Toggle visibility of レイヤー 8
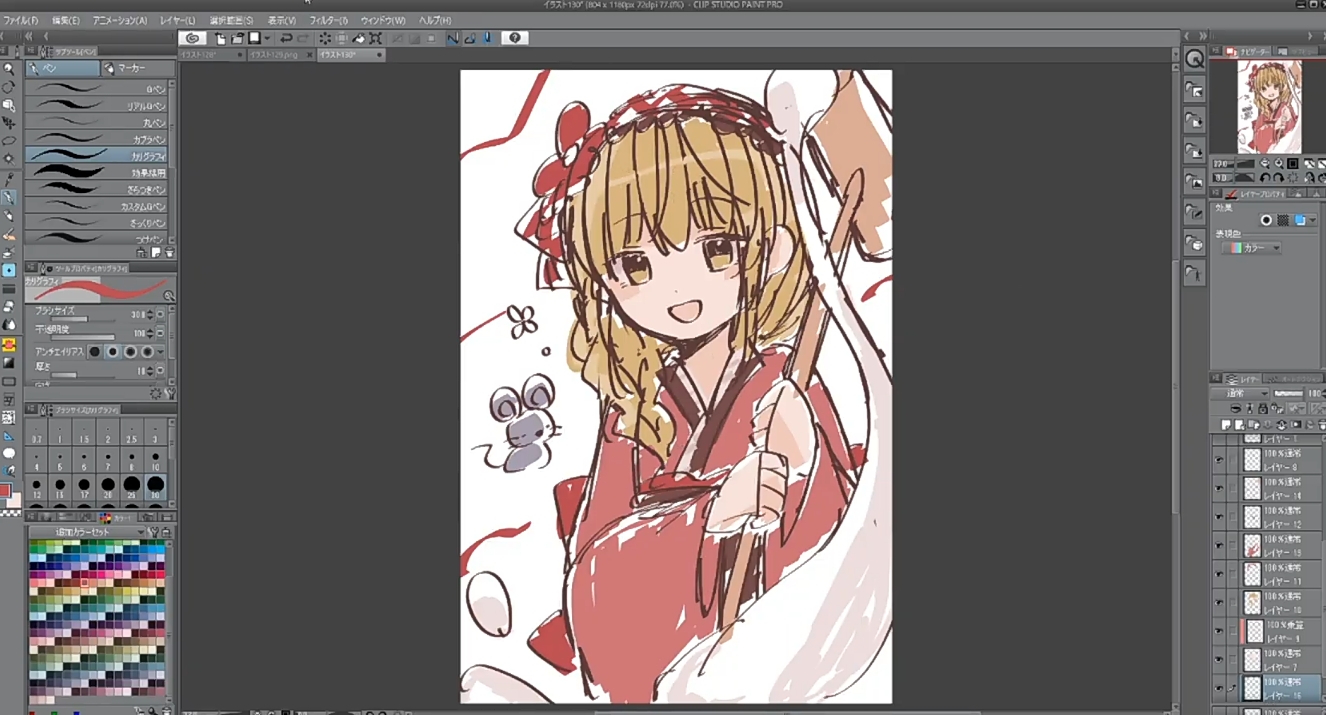 click(1219, 460)
